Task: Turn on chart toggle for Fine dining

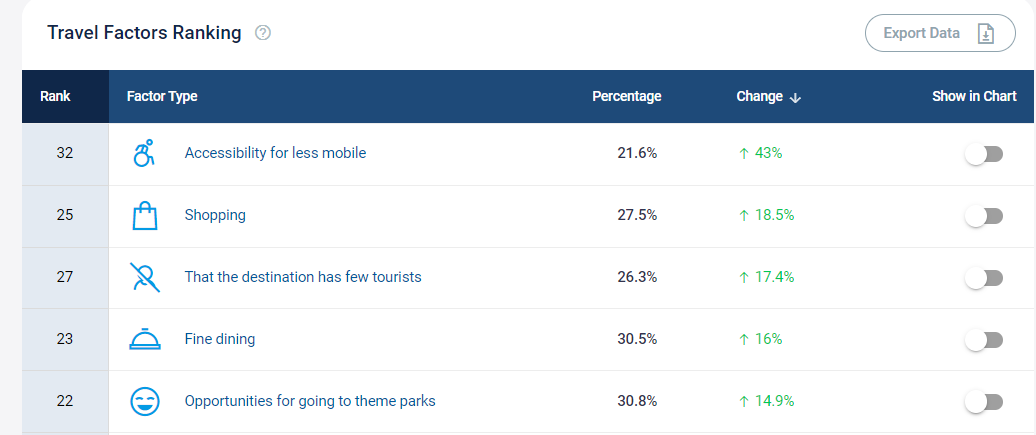Action: [984, 340]
